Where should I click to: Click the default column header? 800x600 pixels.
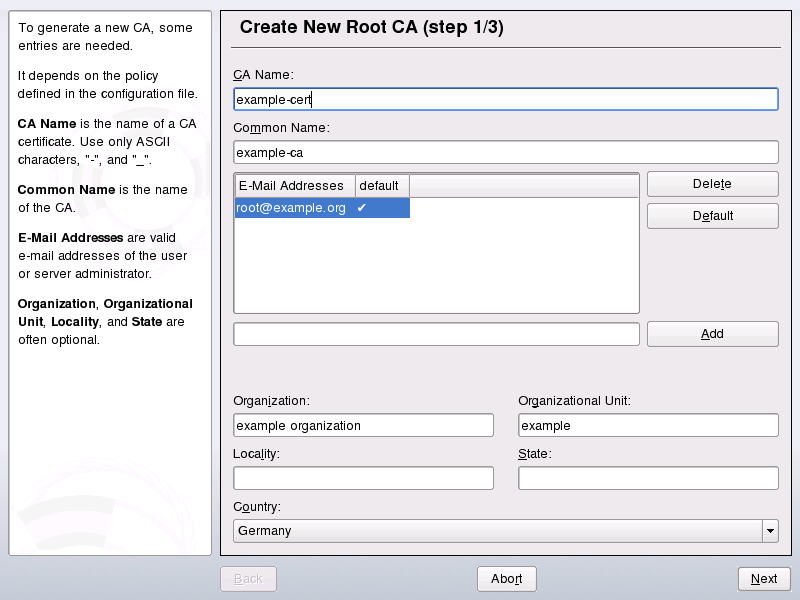pyautogui.click(x=380, y=186)
